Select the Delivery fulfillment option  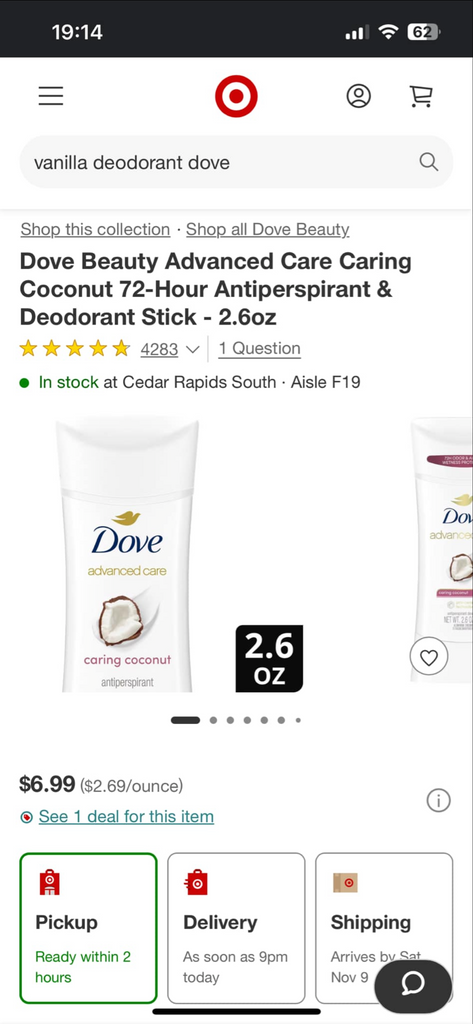[236, 928]
